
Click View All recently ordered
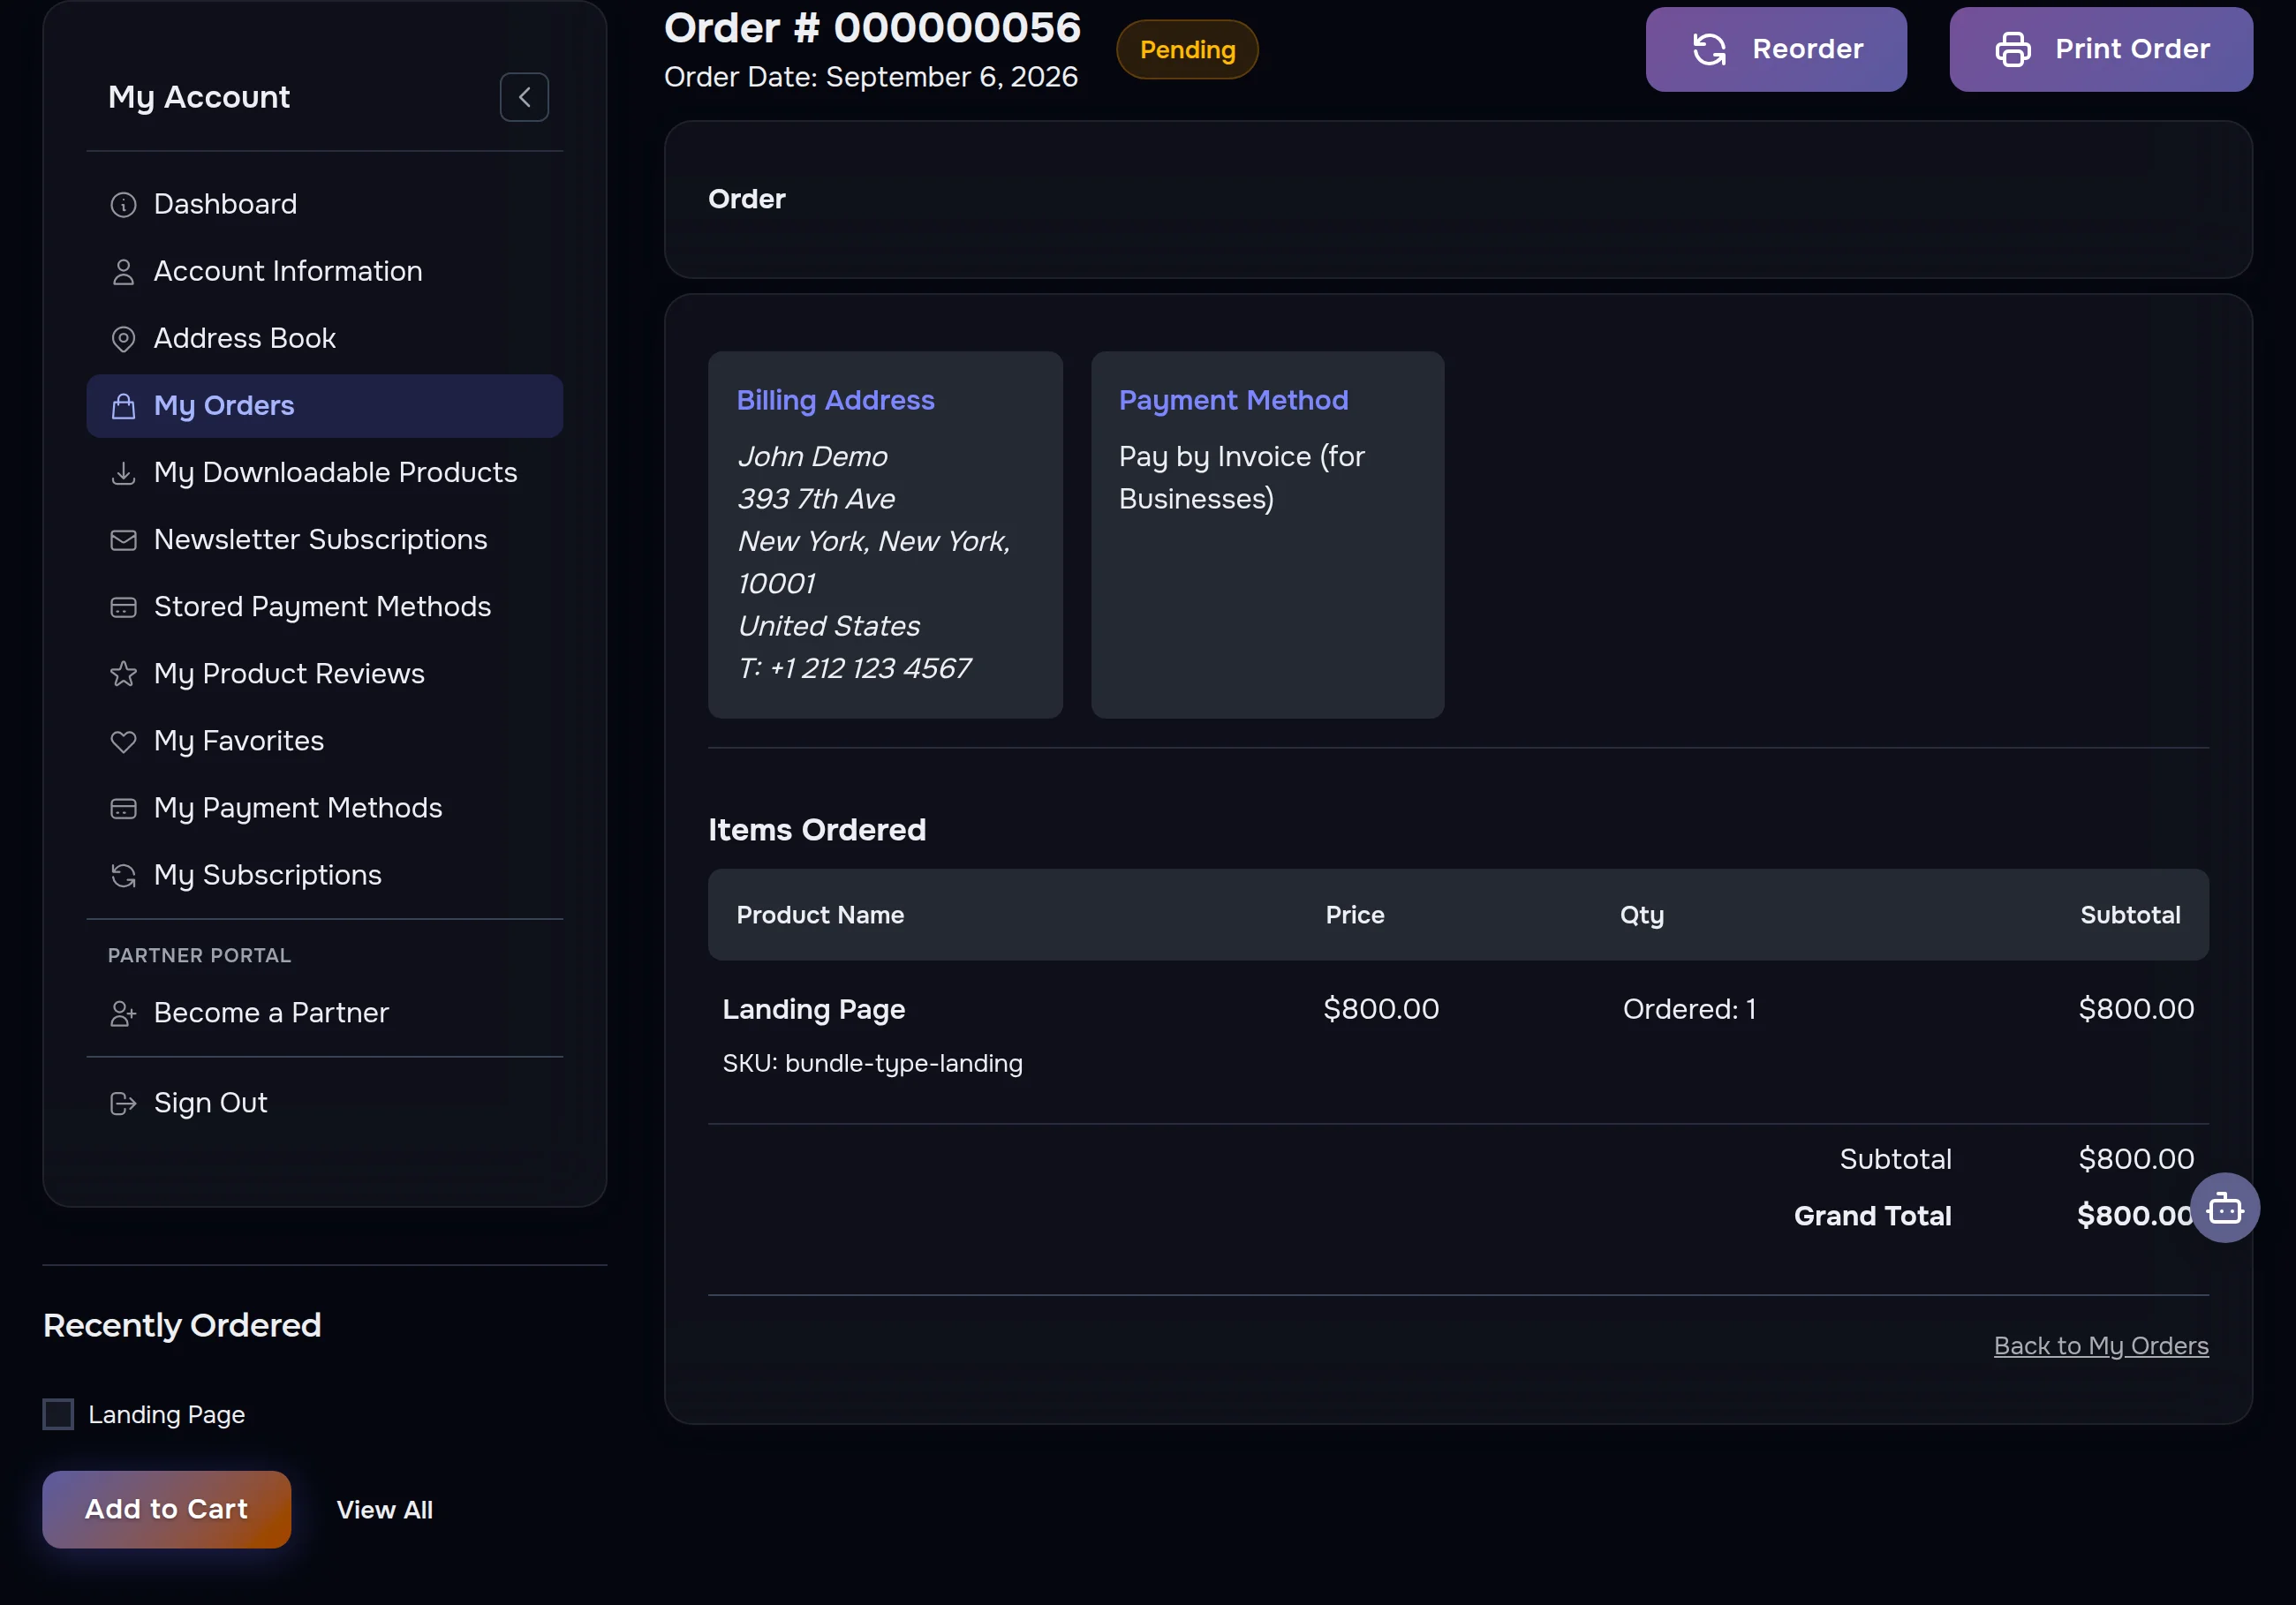(x=385, y=1510)
